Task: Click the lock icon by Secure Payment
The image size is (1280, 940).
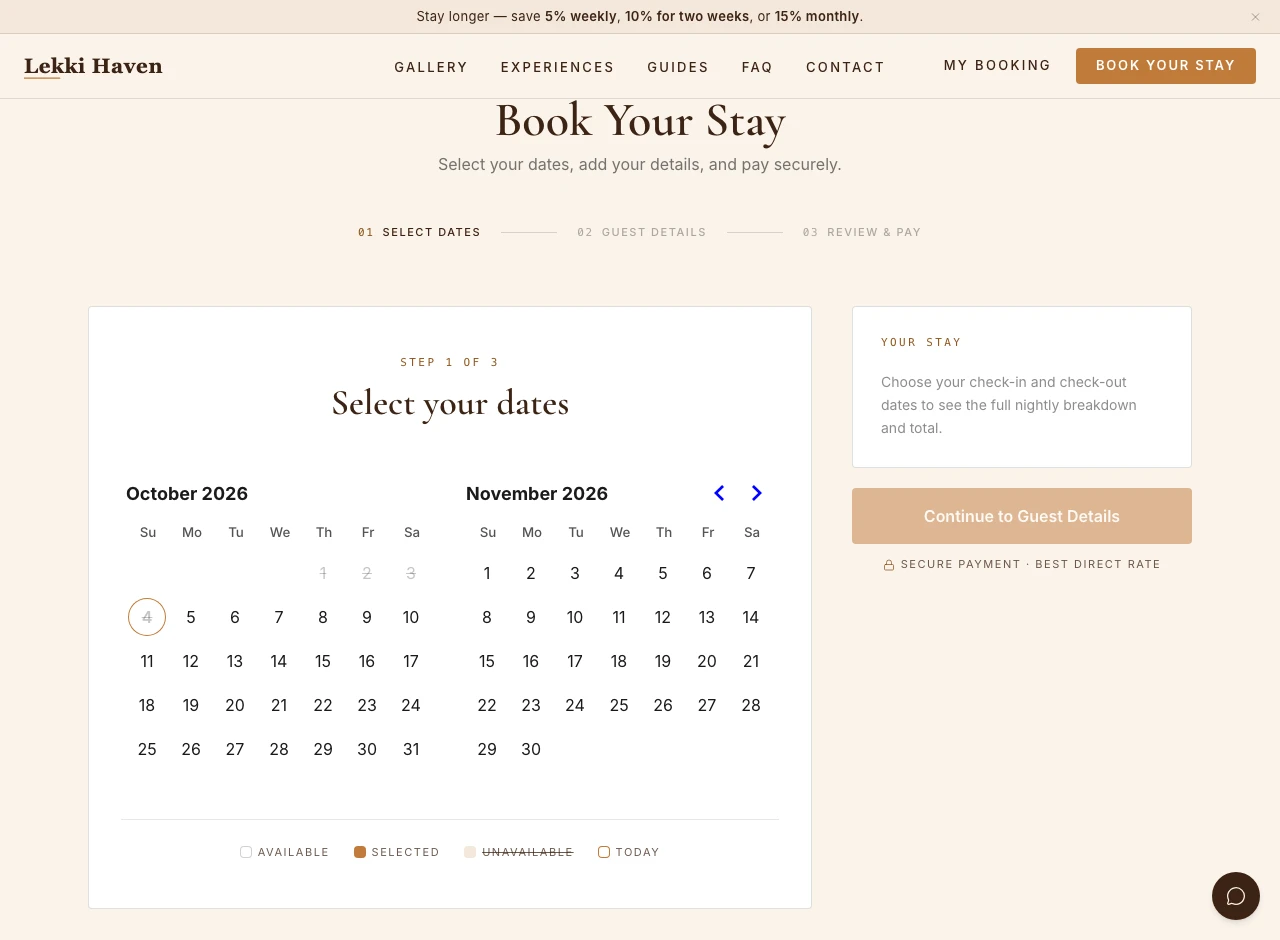Action: (x=889, y=565)
